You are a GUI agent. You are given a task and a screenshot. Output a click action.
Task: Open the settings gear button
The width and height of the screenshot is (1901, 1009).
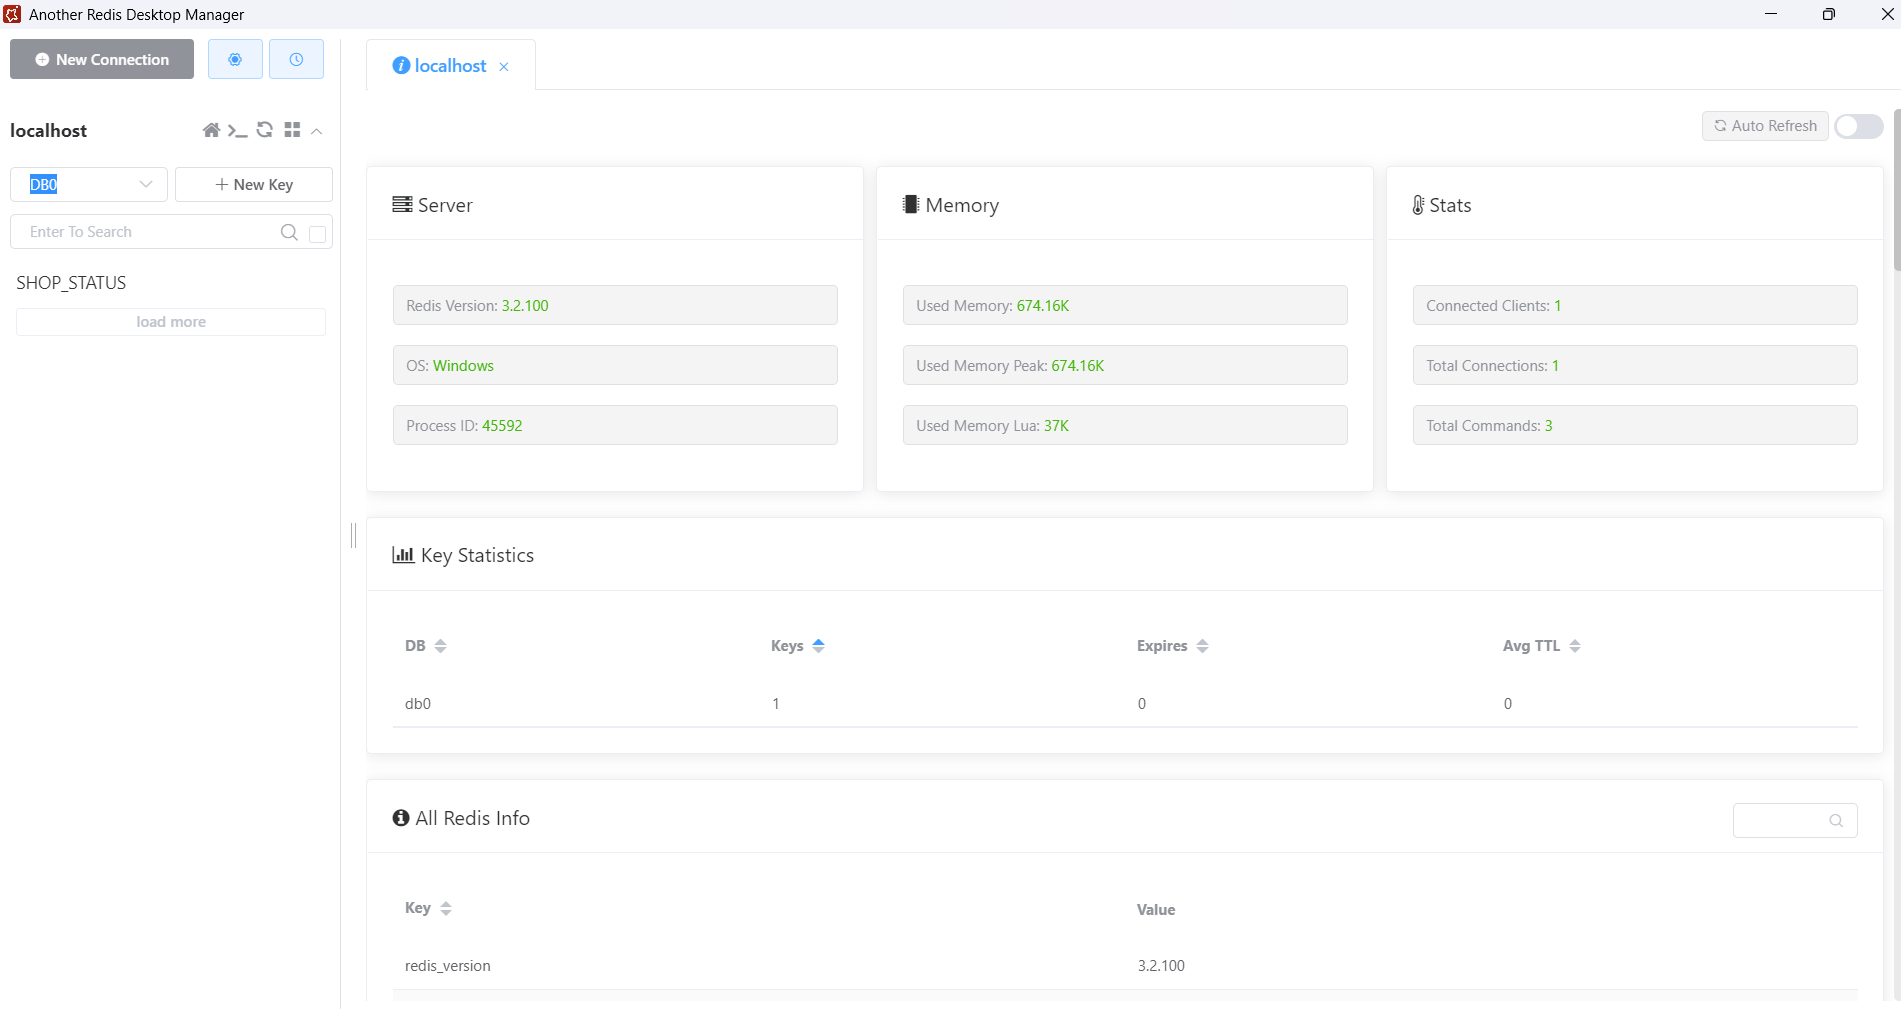235,59
